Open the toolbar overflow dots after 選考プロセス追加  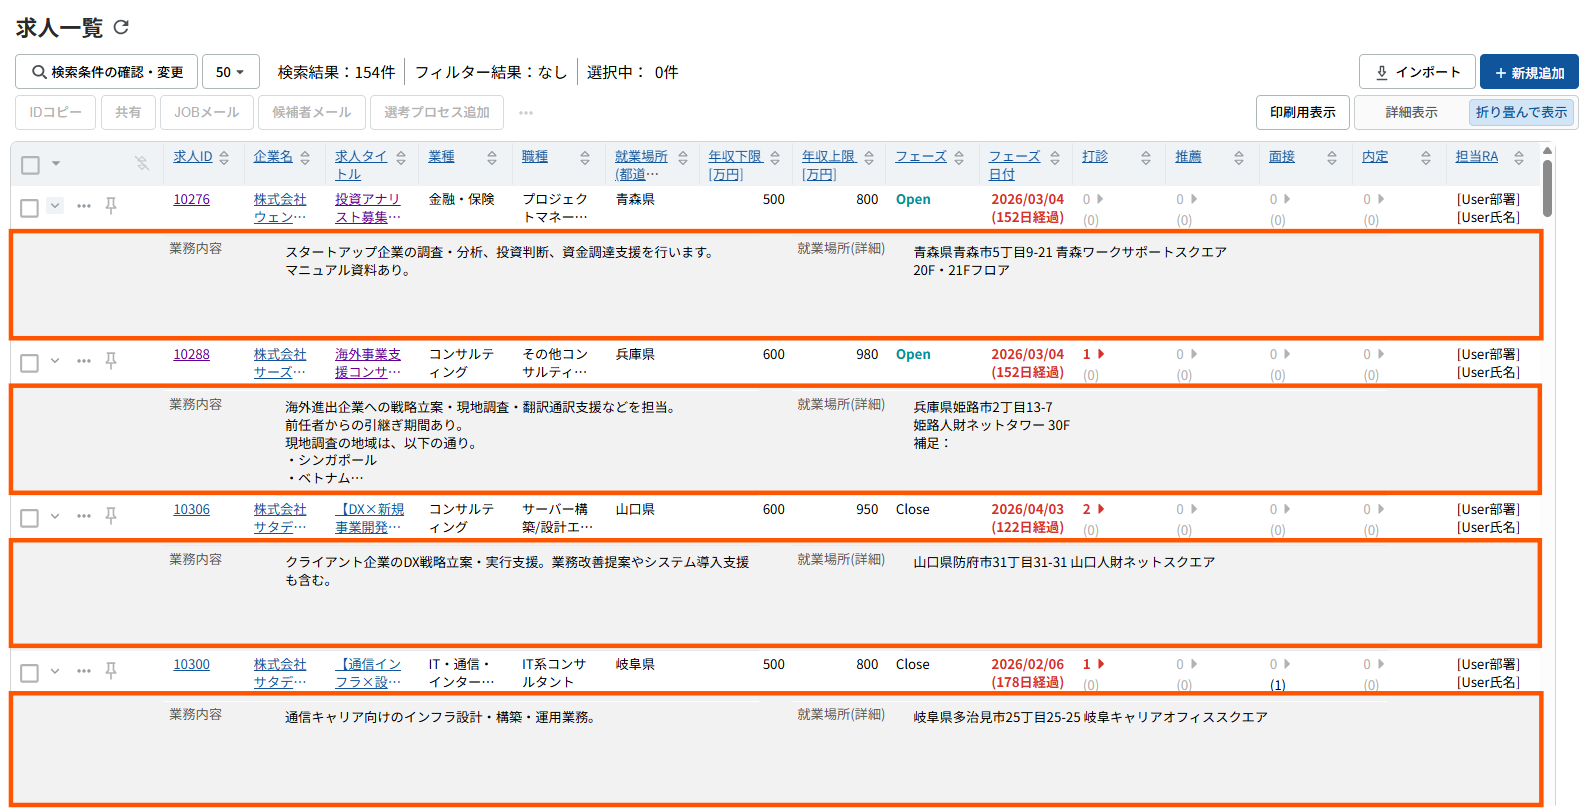click(x=526, y=113)
